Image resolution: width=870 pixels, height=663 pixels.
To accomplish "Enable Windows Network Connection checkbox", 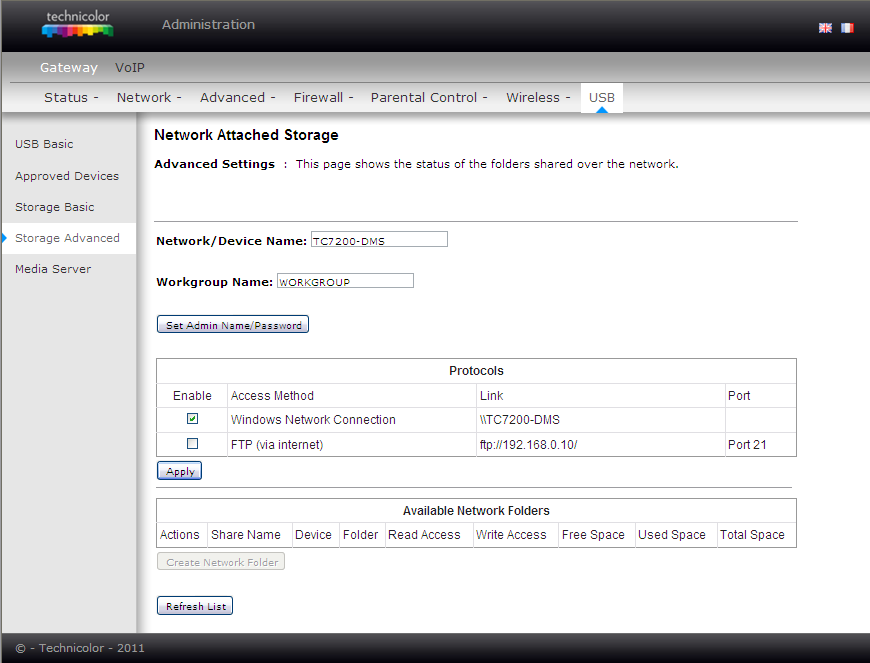I will 193,419.
